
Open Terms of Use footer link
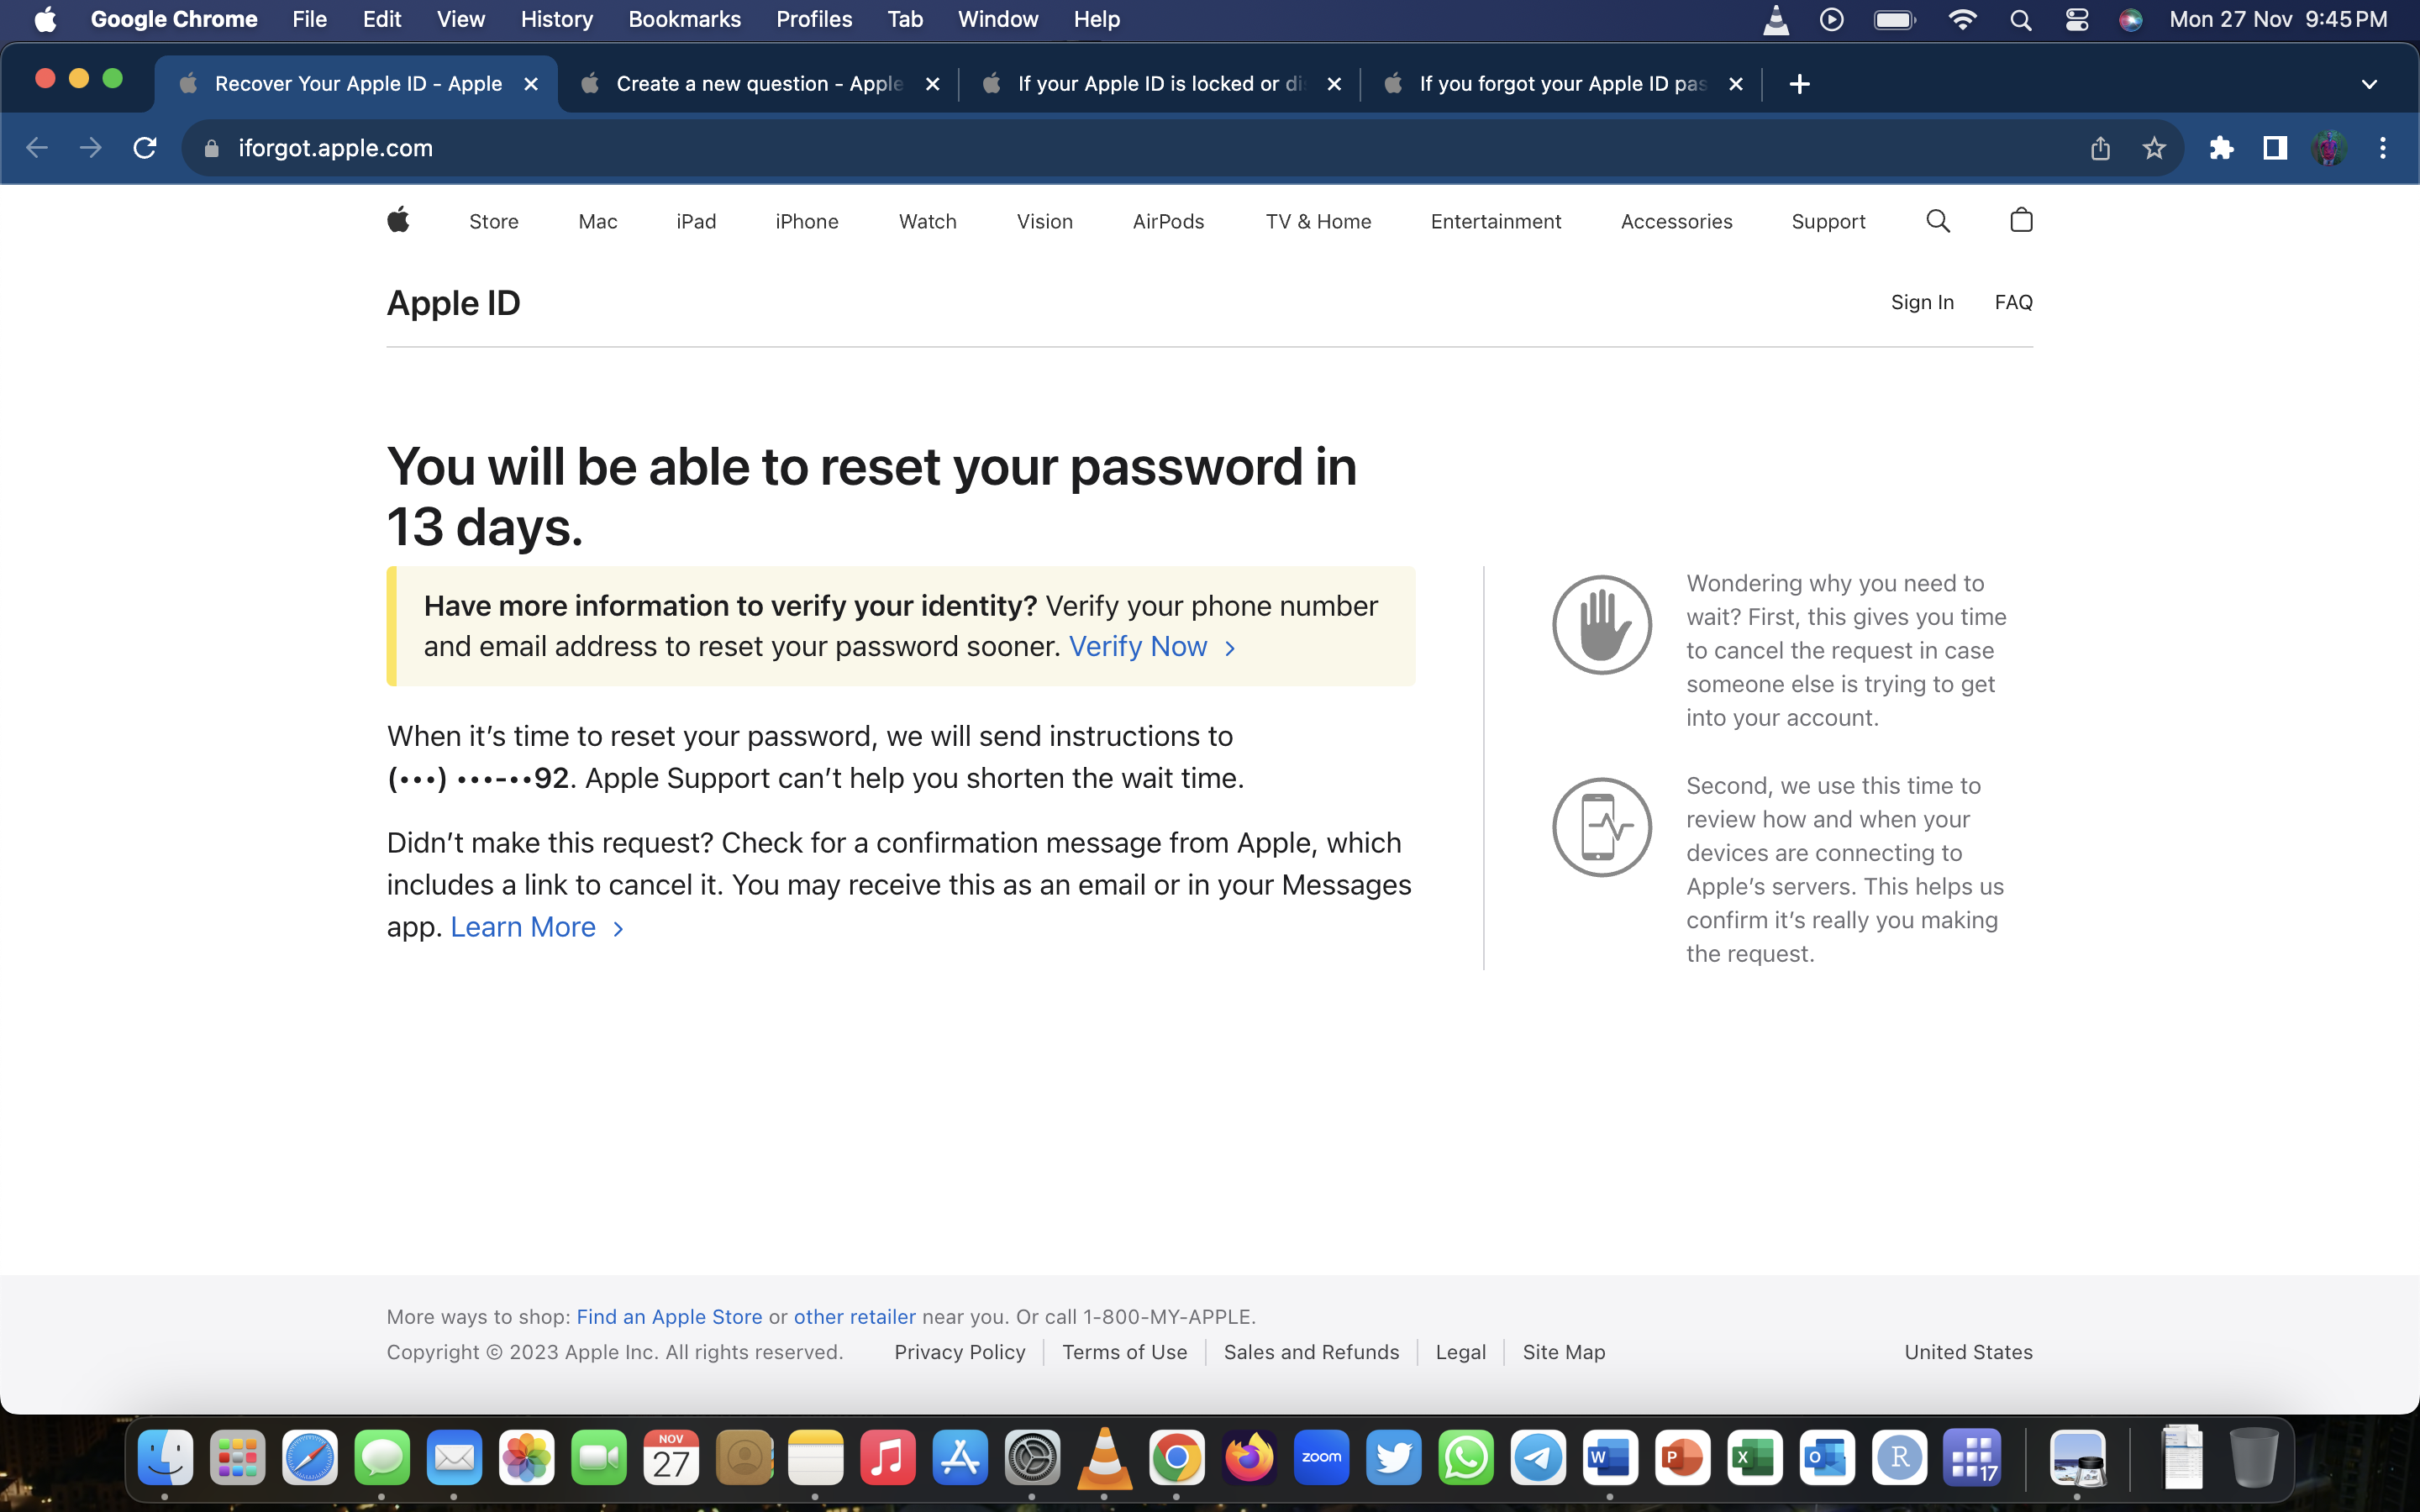(1125, 1352)
